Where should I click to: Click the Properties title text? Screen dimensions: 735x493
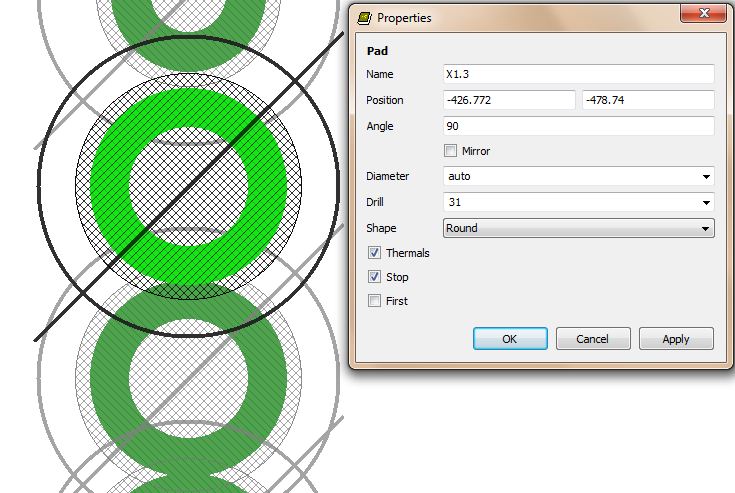[x=404, y=18]
